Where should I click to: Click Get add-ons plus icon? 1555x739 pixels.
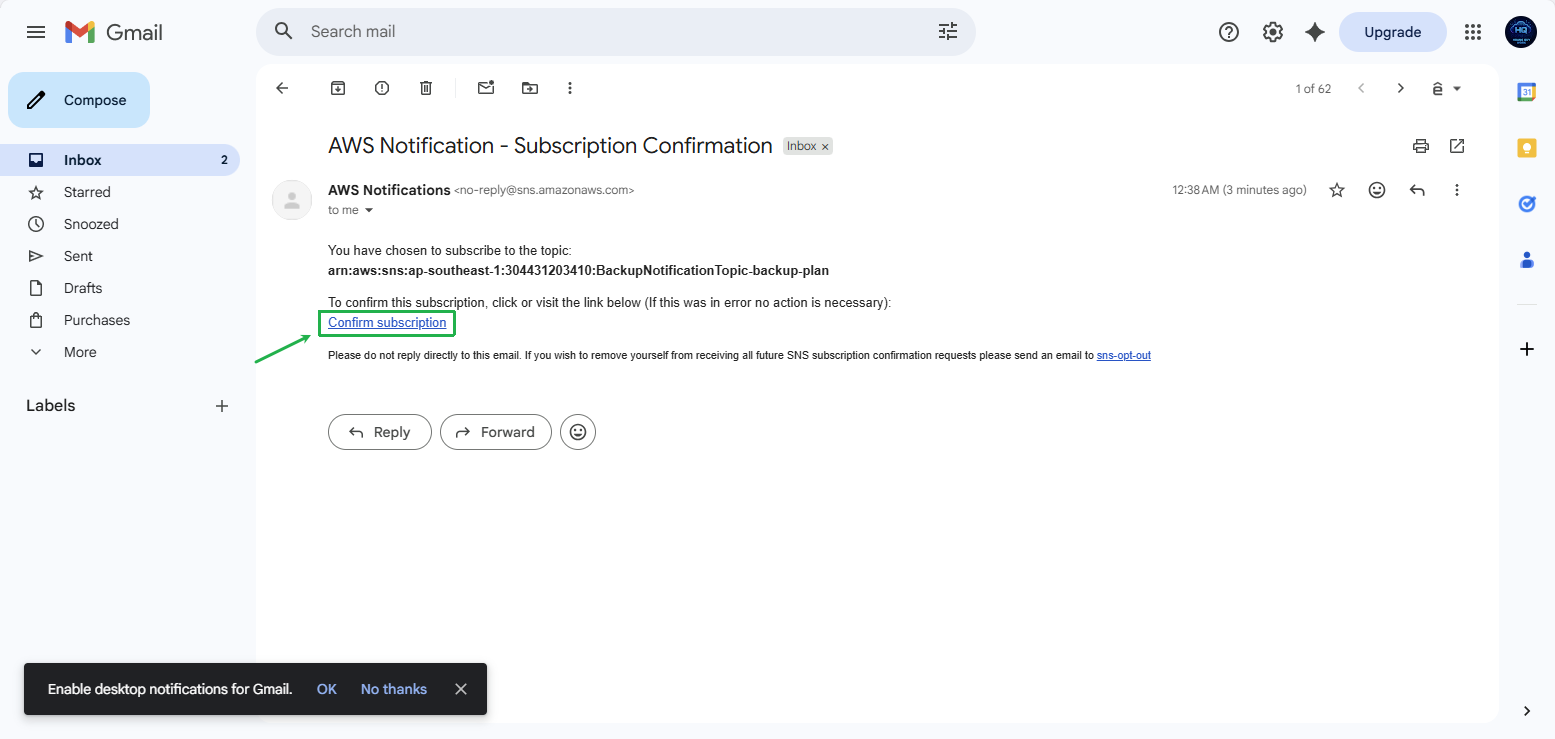1527,349
